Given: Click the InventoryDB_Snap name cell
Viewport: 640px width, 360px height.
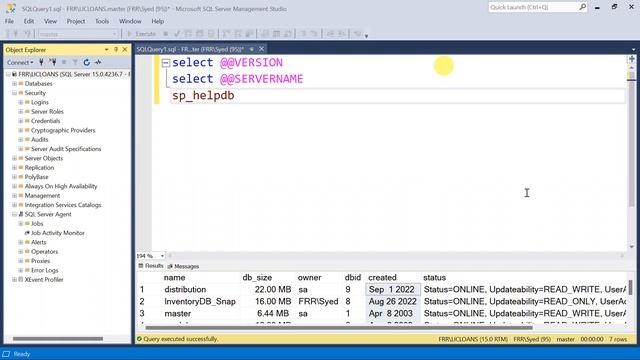Looking at the screenshot, I should click(x=200, y=302).
